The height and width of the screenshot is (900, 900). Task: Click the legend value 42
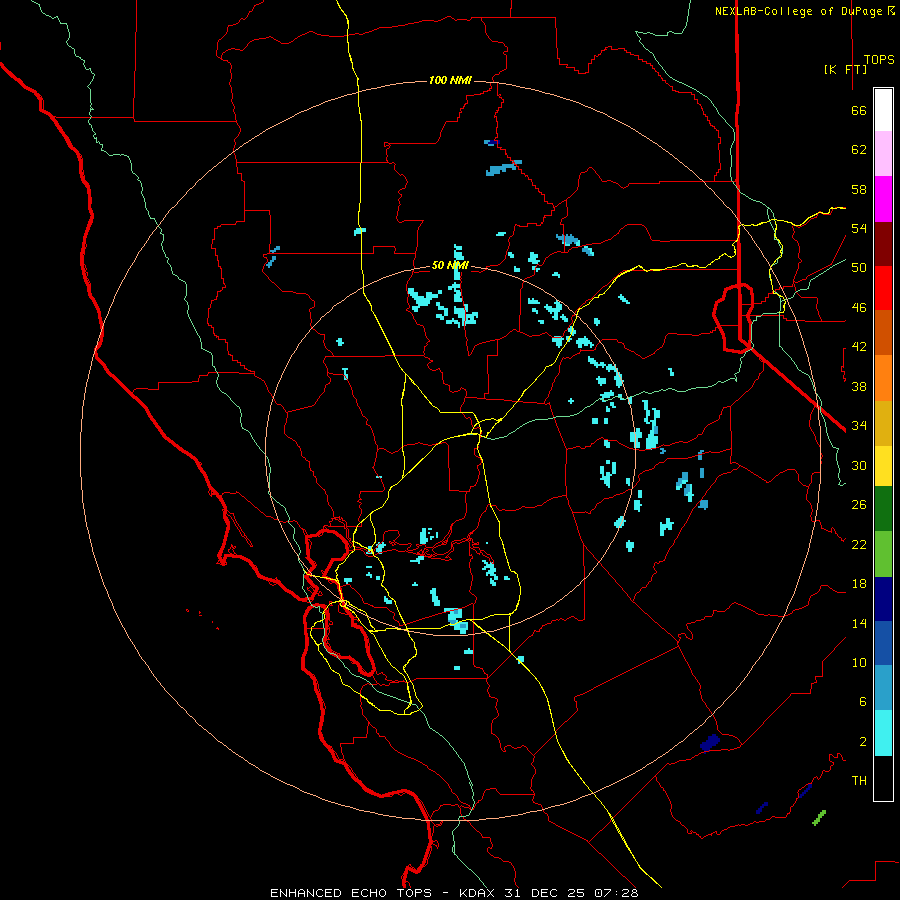coord(859,347)
